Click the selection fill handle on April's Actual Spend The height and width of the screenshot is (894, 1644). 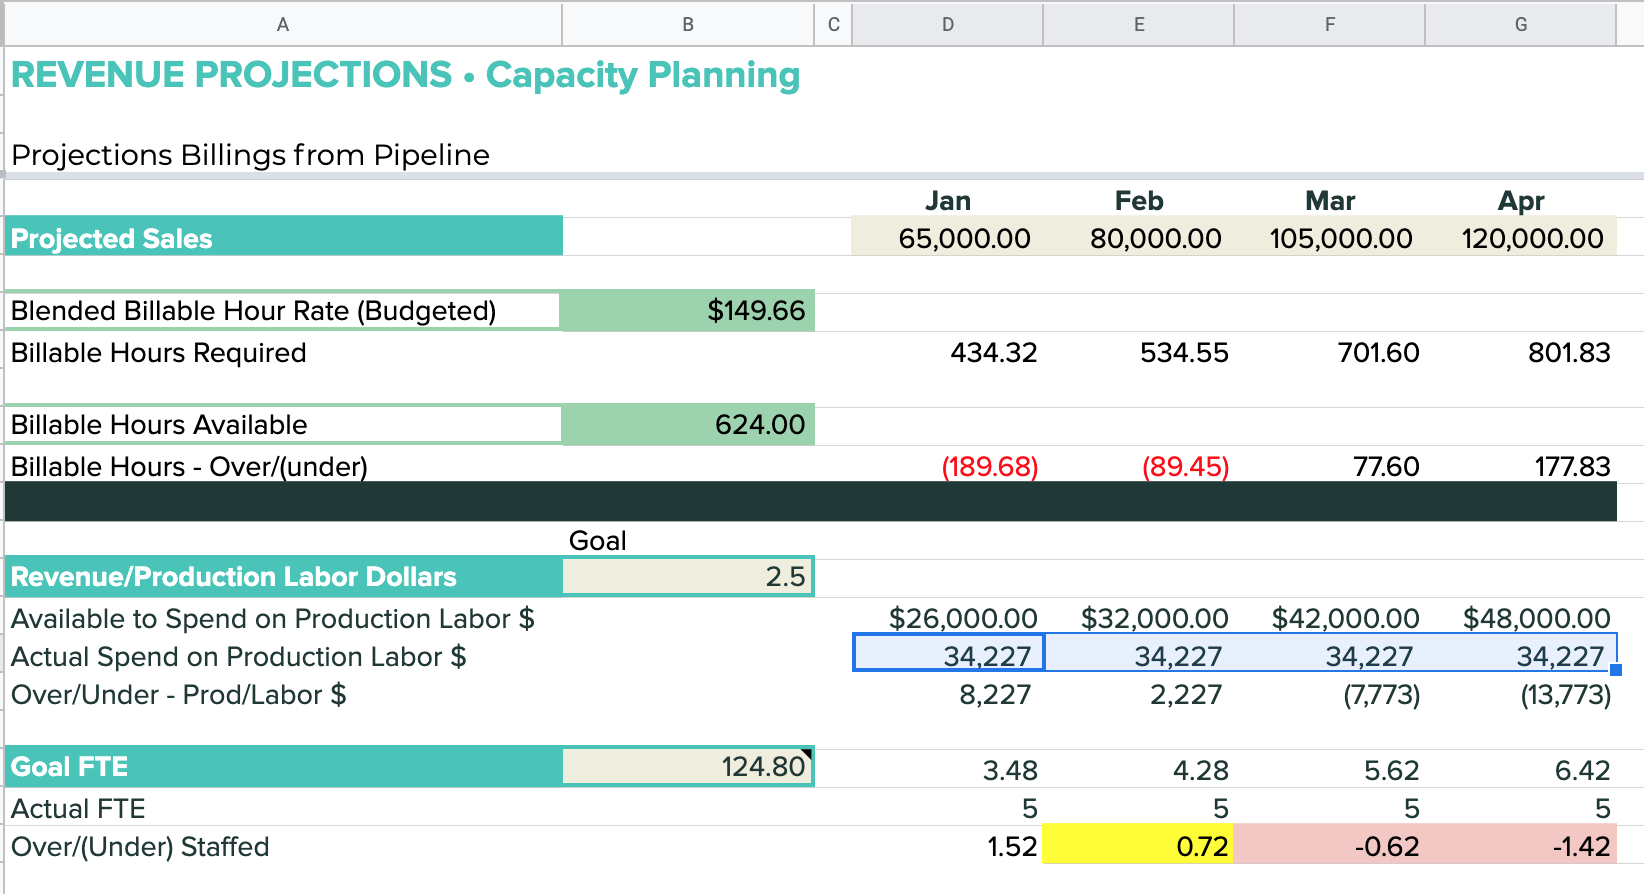1616,670
